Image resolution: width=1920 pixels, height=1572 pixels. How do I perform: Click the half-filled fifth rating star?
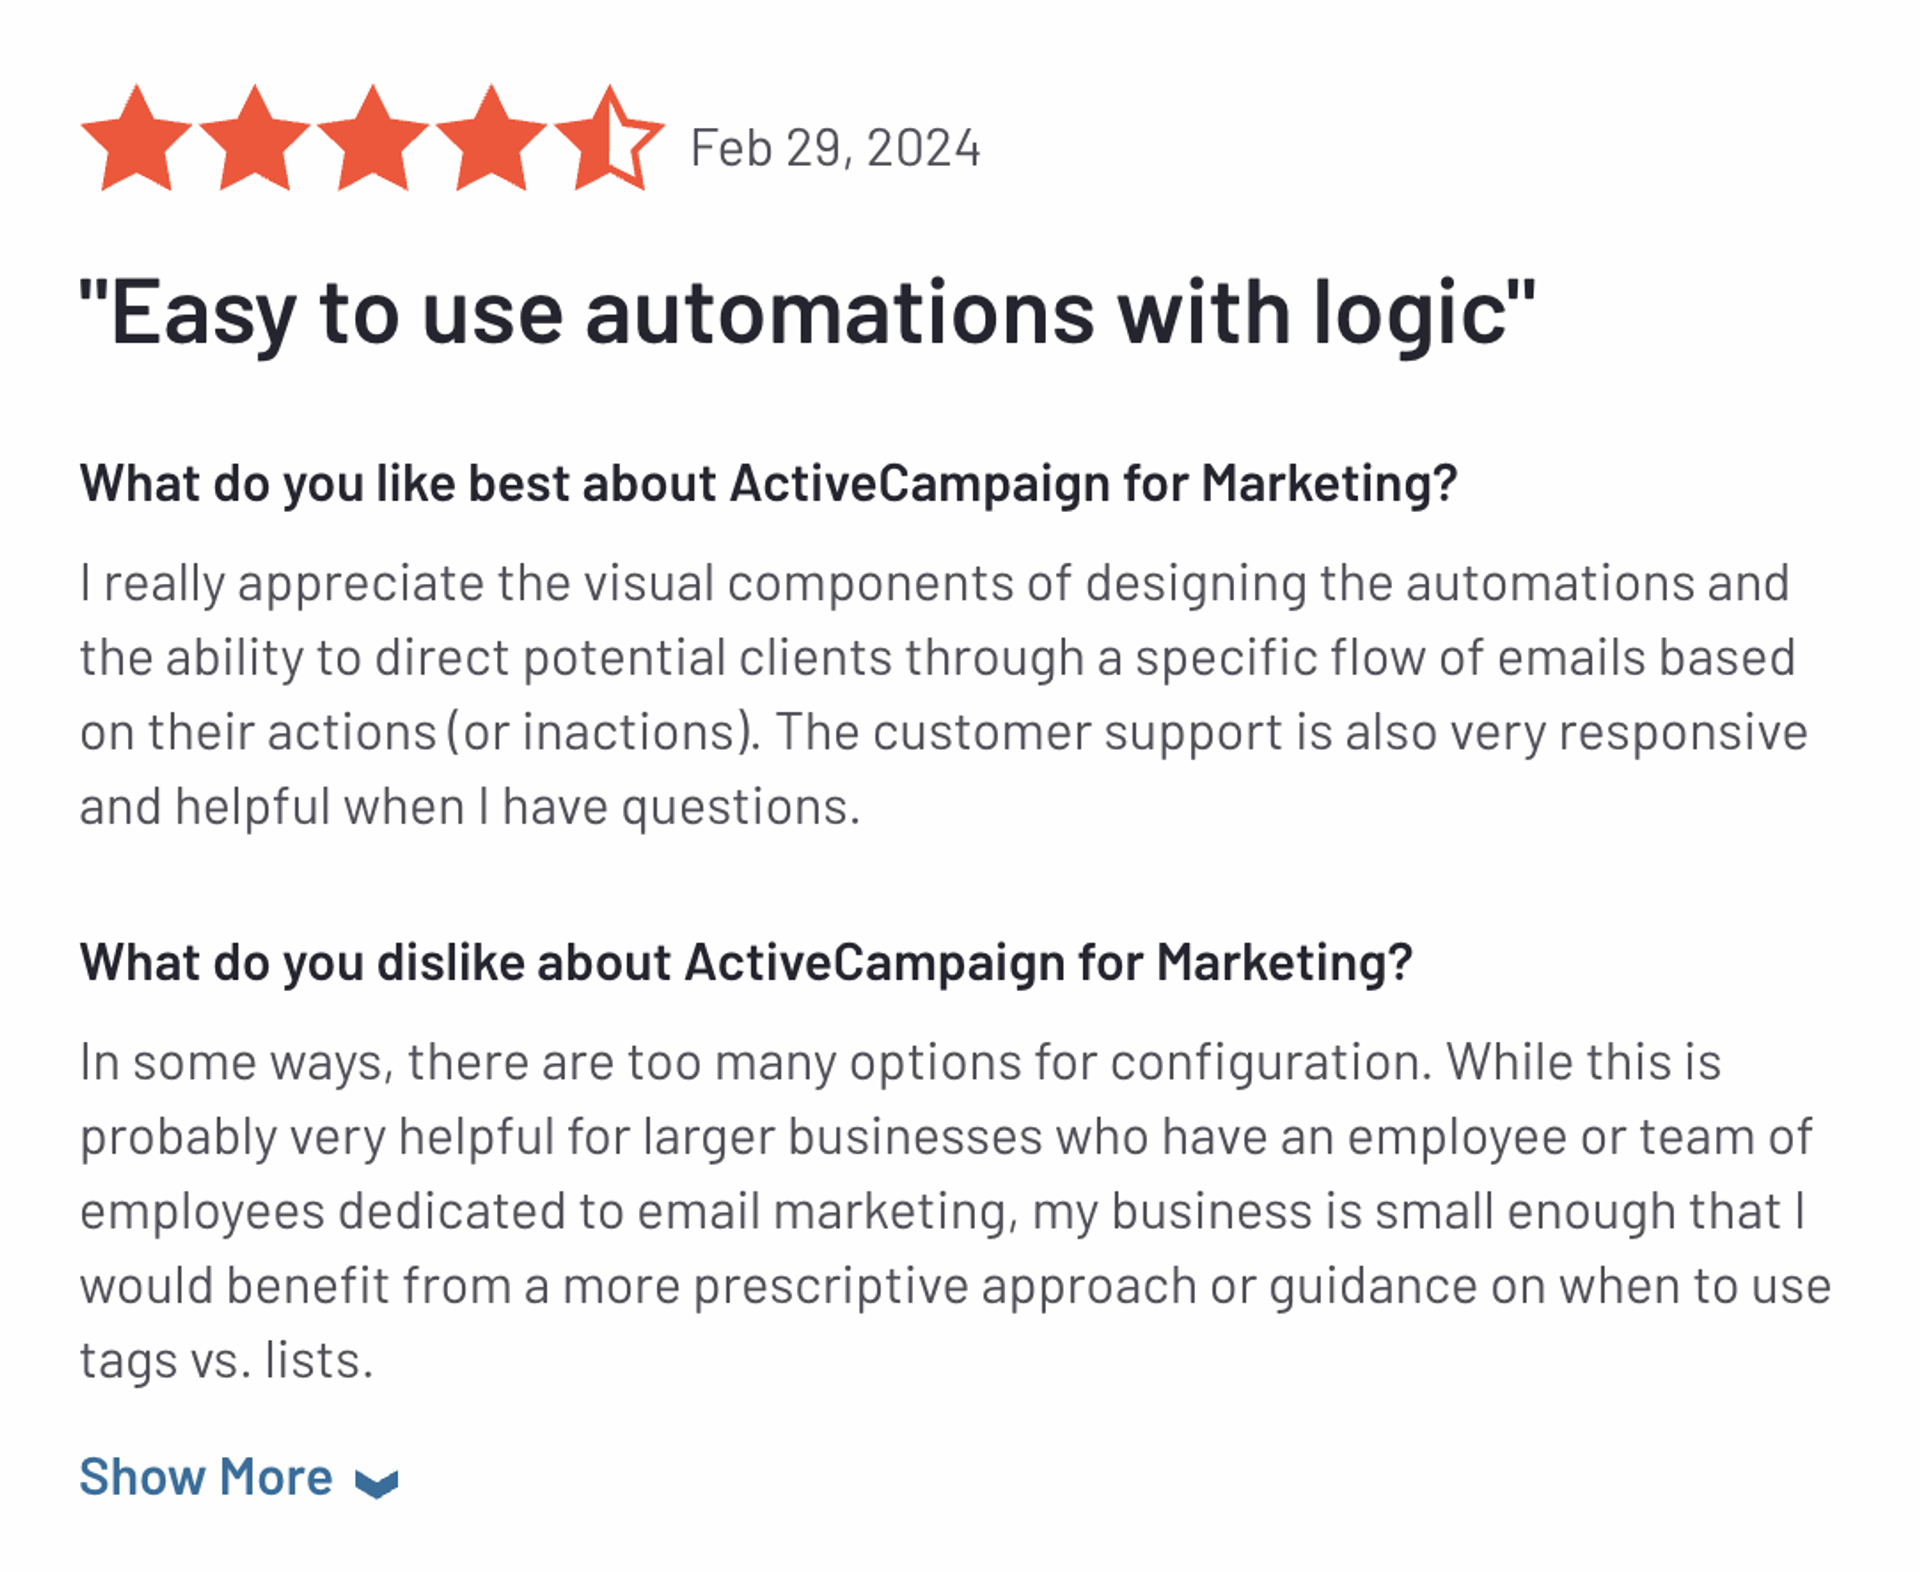608,140
